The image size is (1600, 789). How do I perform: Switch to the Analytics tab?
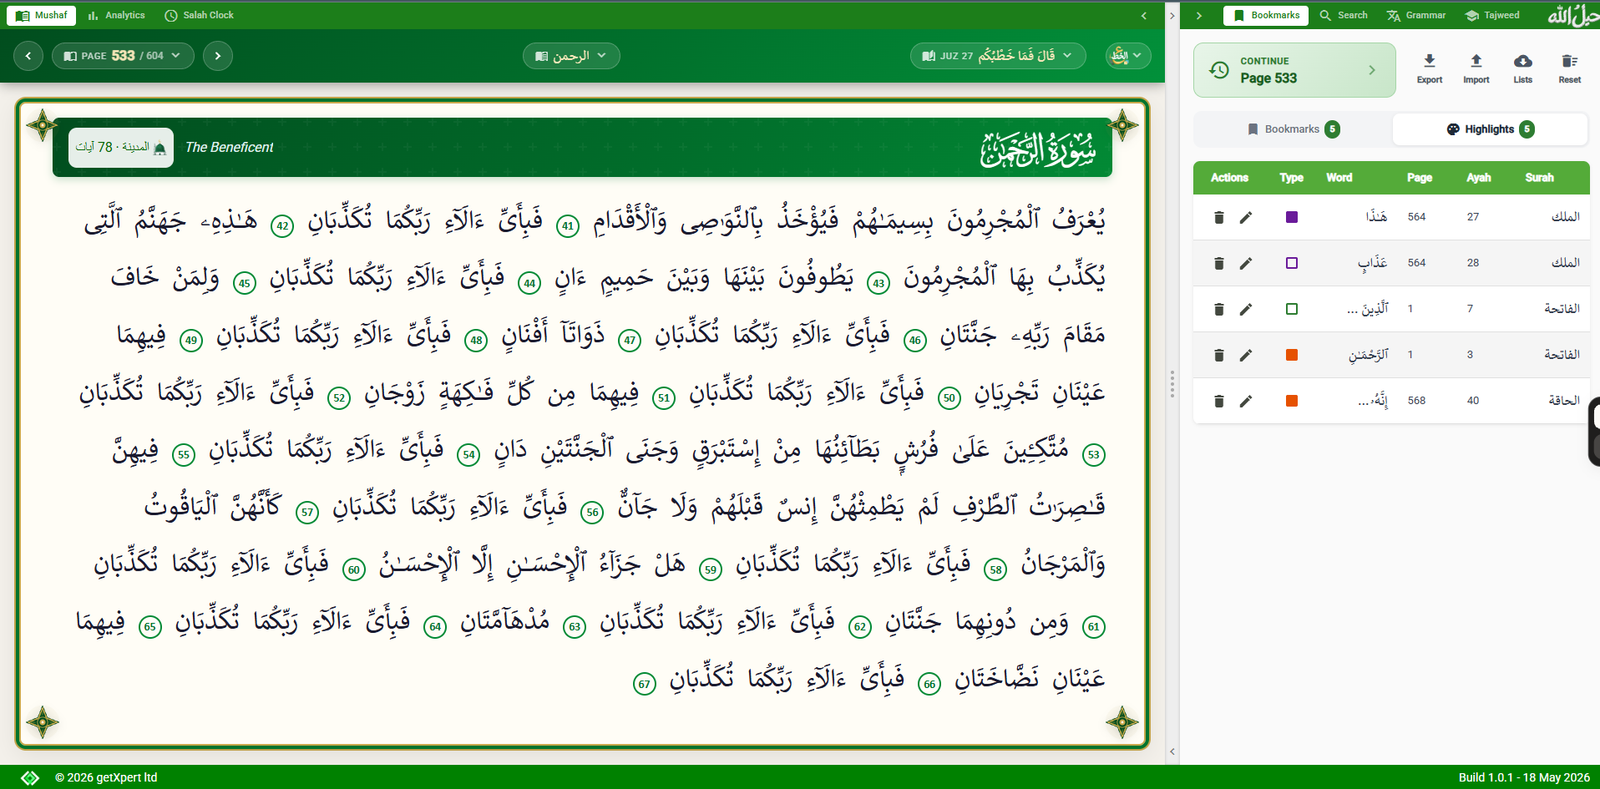tap(116, 15)
